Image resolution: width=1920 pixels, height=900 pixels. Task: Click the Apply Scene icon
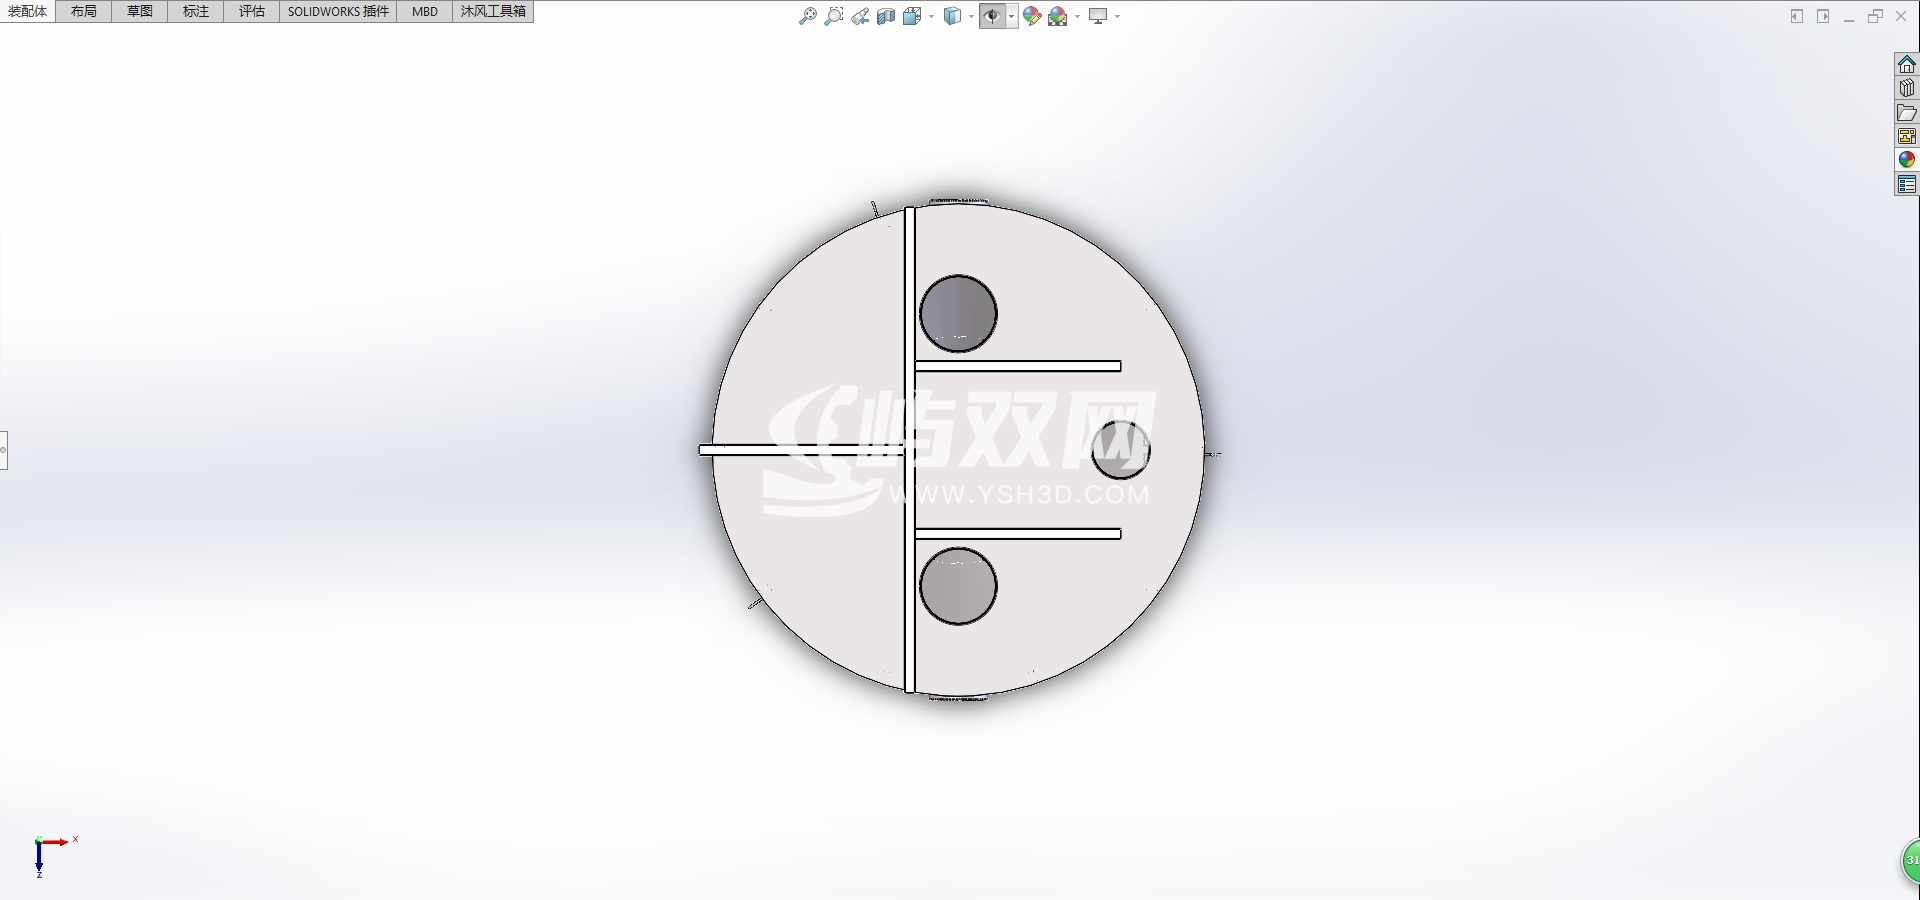1058,16
